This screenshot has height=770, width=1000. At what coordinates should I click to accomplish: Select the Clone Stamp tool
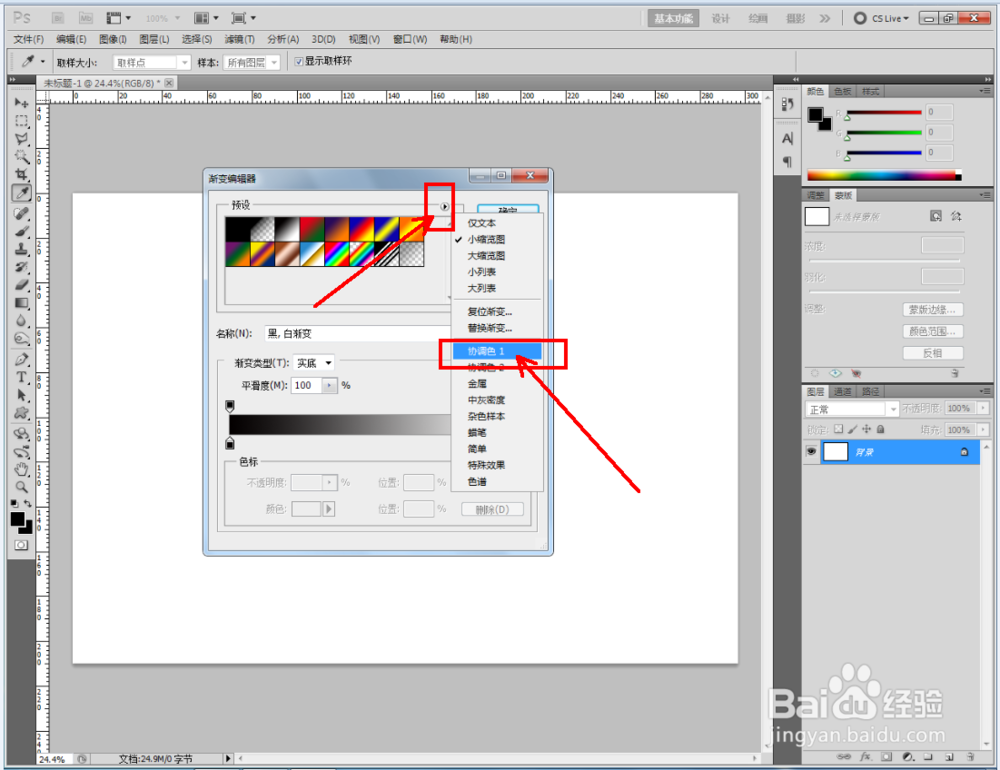pyautogui.click(x=21, y=249)
